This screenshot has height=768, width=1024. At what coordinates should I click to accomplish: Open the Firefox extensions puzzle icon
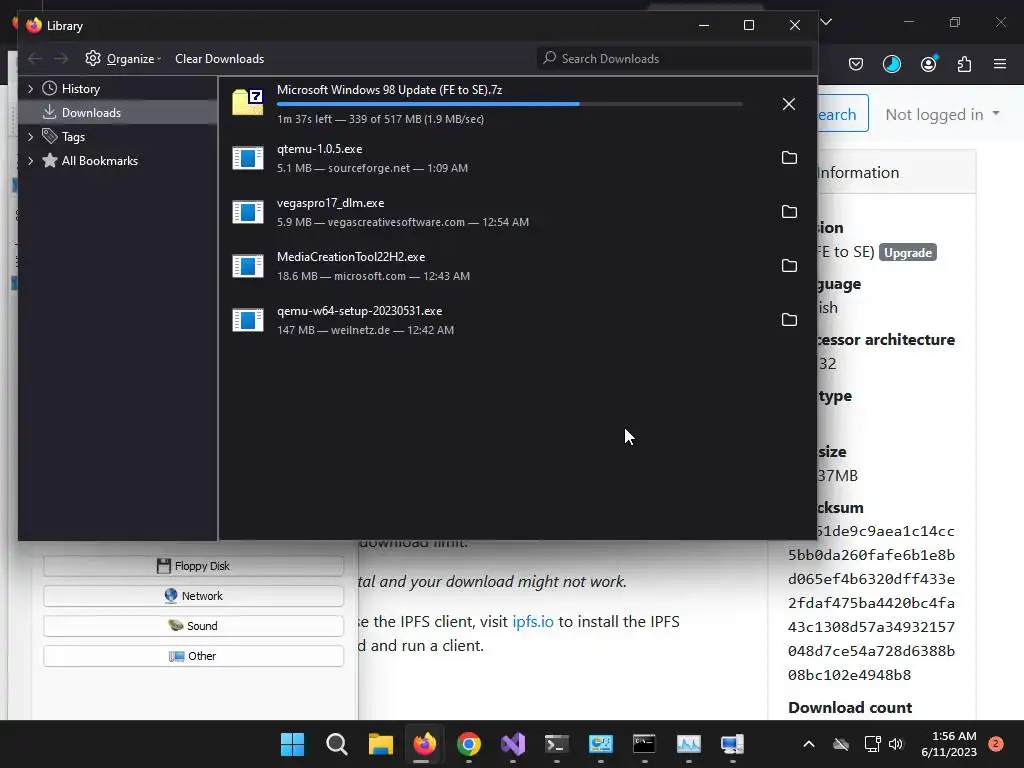[x=964, y=64]
